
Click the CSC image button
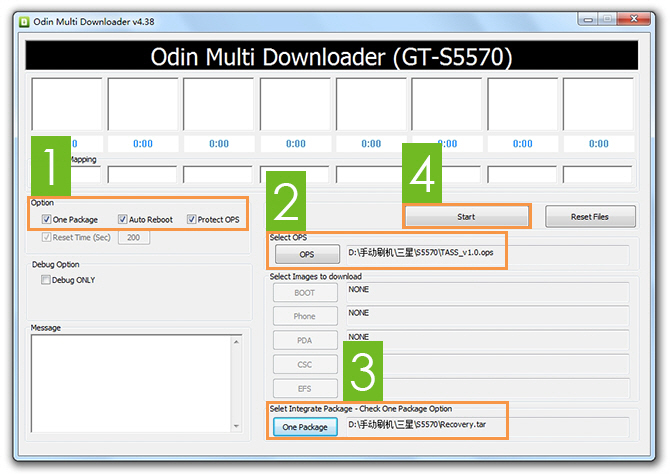[x=305, y=365]
